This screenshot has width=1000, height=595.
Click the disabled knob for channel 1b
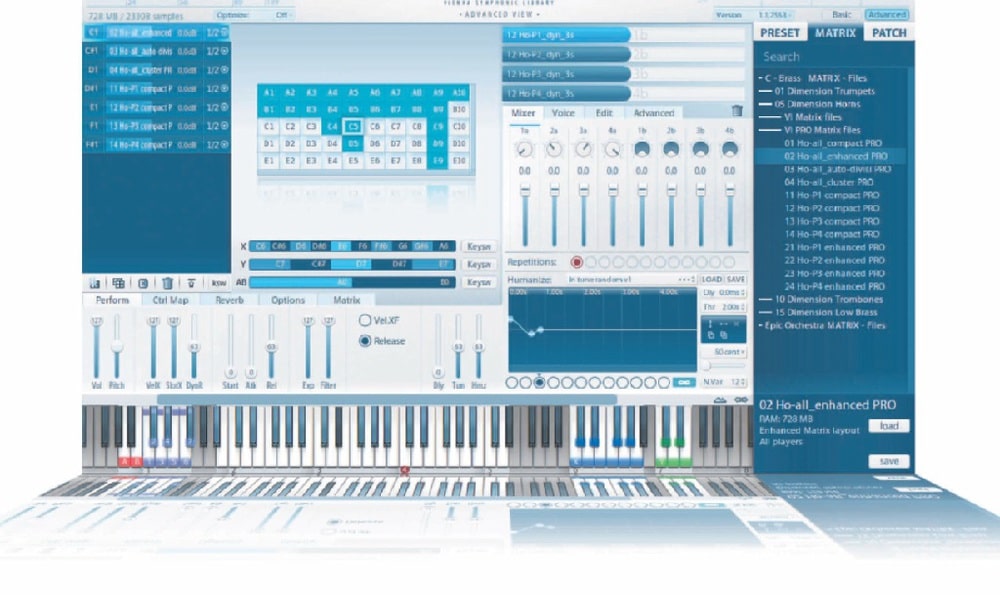click(642, 149)
